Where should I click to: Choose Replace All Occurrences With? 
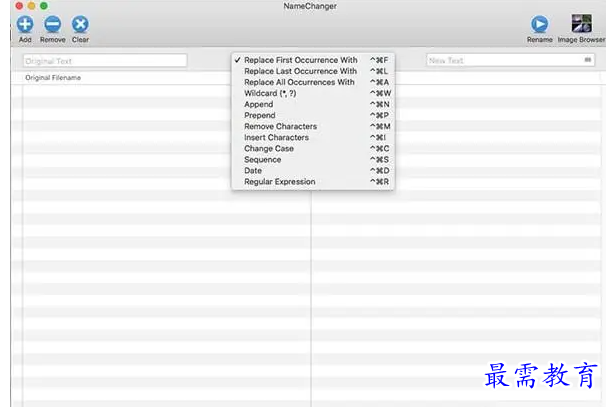[313, 82]
